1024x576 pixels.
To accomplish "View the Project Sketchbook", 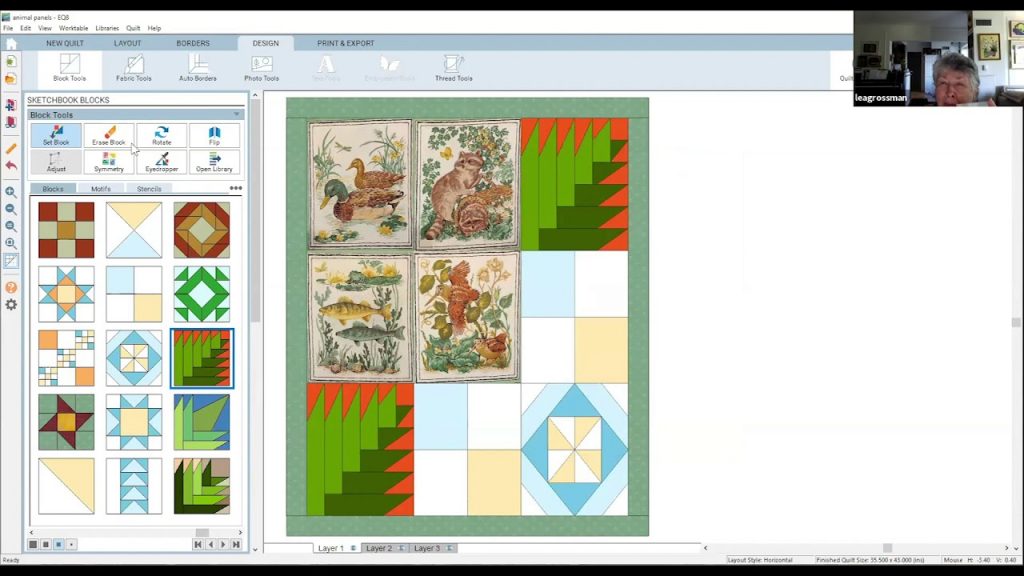I will coord(11,122).
